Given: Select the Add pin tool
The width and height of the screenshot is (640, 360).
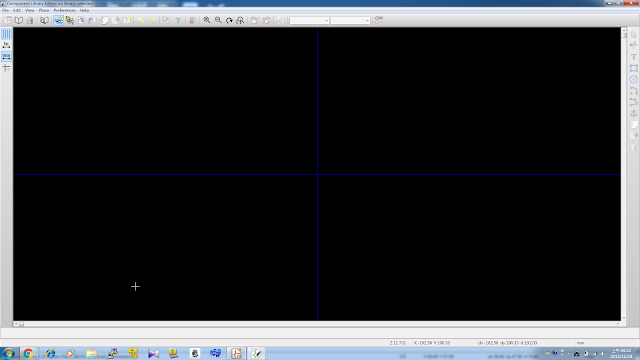Looking at the screenshot, I should point(633,45).
